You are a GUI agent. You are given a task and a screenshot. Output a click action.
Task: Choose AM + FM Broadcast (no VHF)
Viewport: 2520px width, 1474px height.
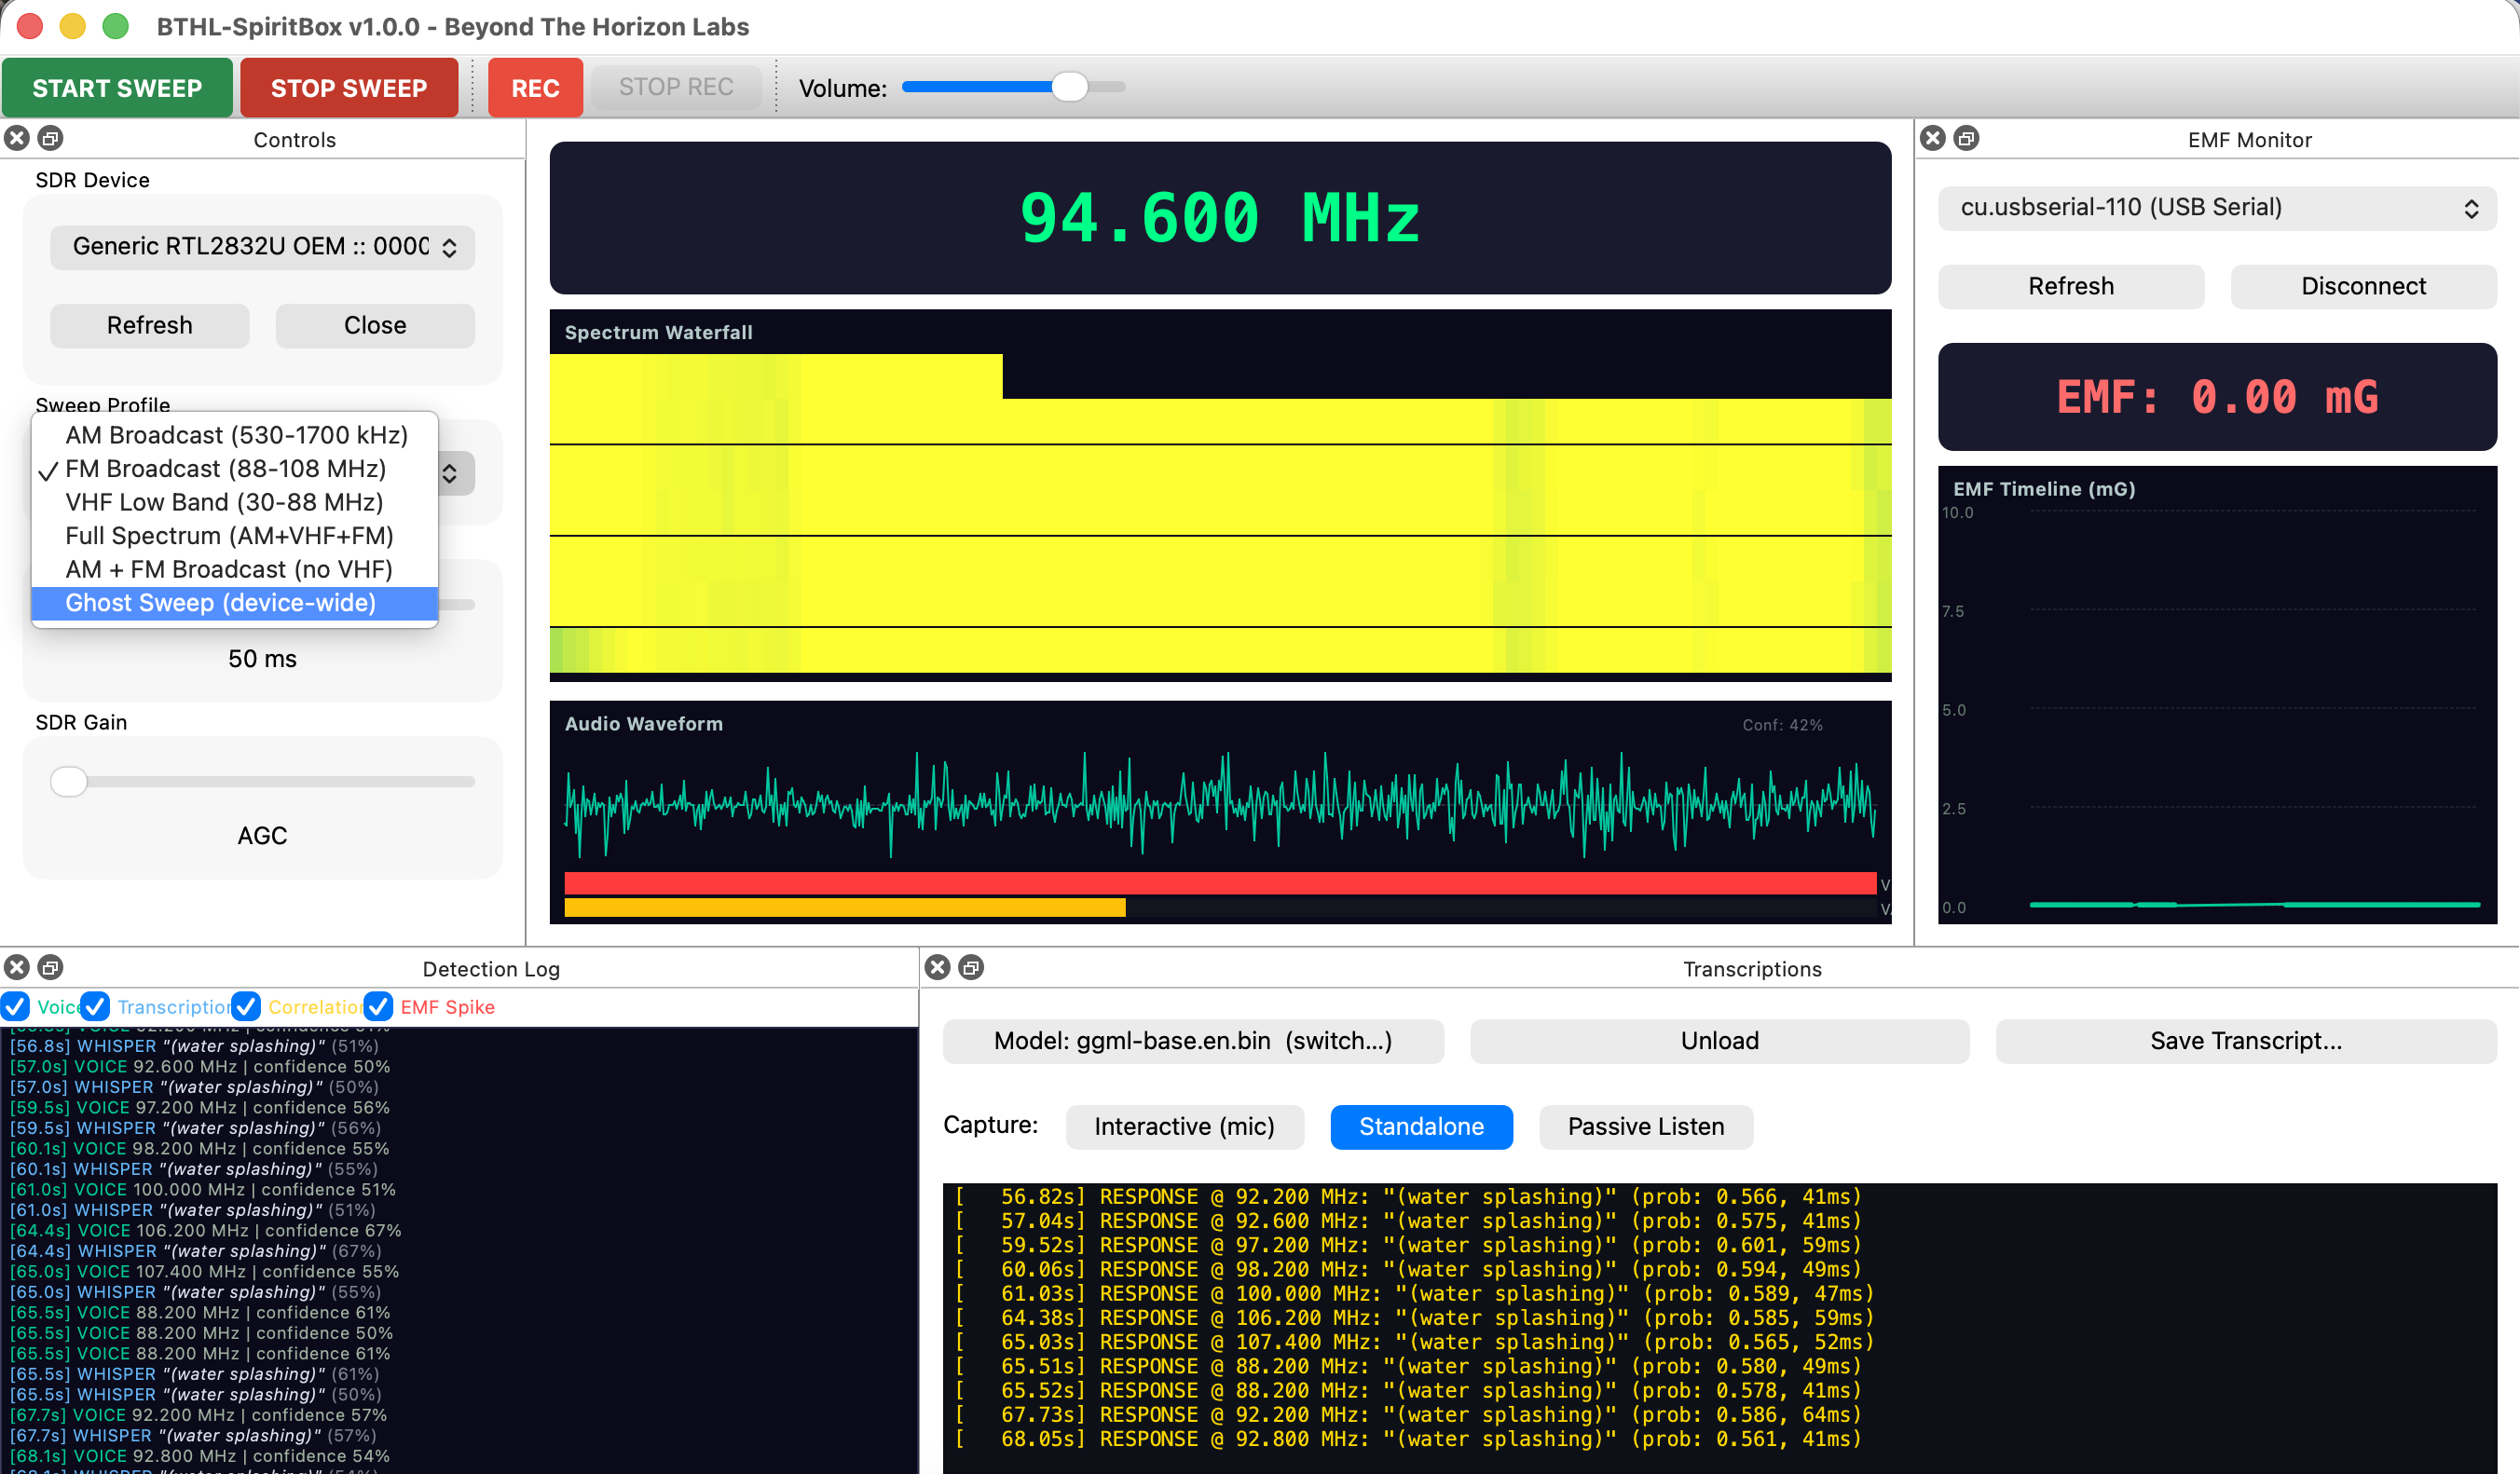pyautogui.click(x=236, y=569)
